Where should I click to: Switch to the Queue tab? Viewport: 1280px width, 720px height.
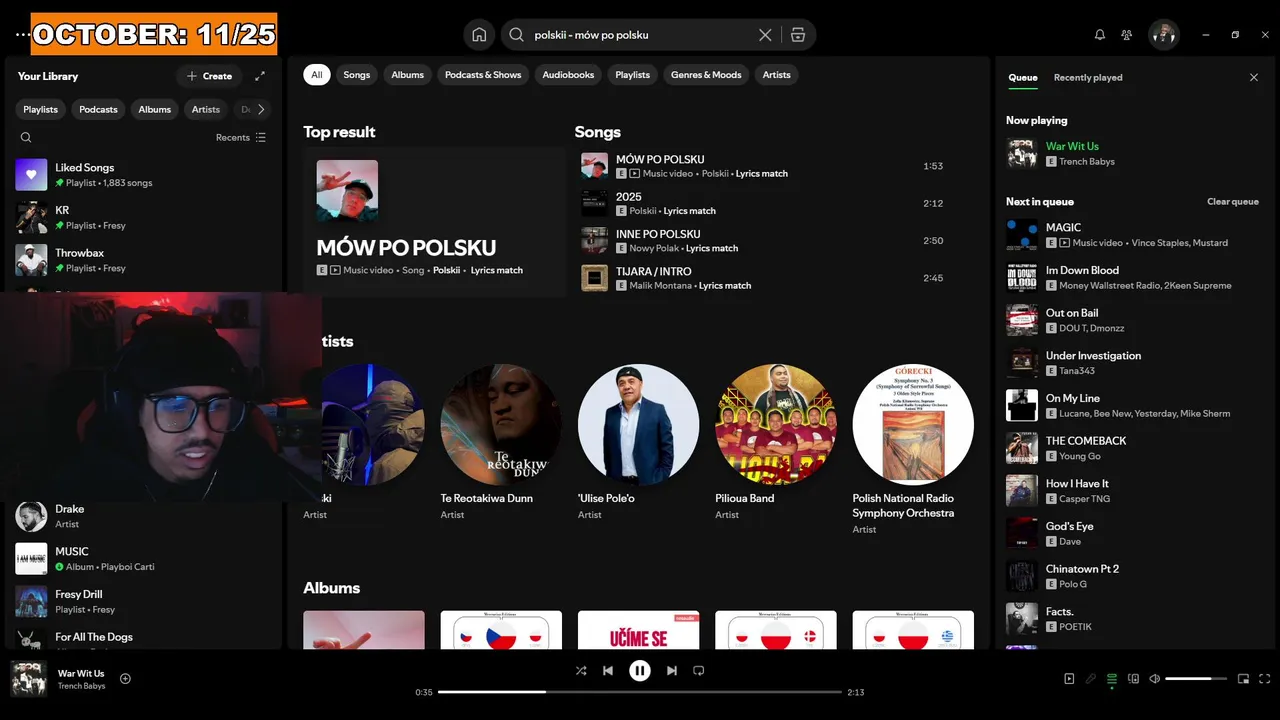tap(1023, 78)
